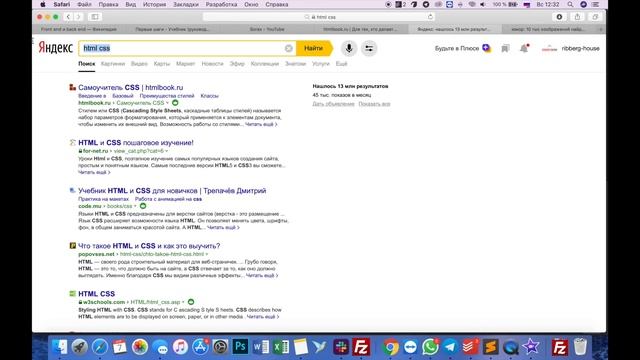Open the 'Ещё' more services tab
Screen dimensions: 640x360
tap(341, 64)
